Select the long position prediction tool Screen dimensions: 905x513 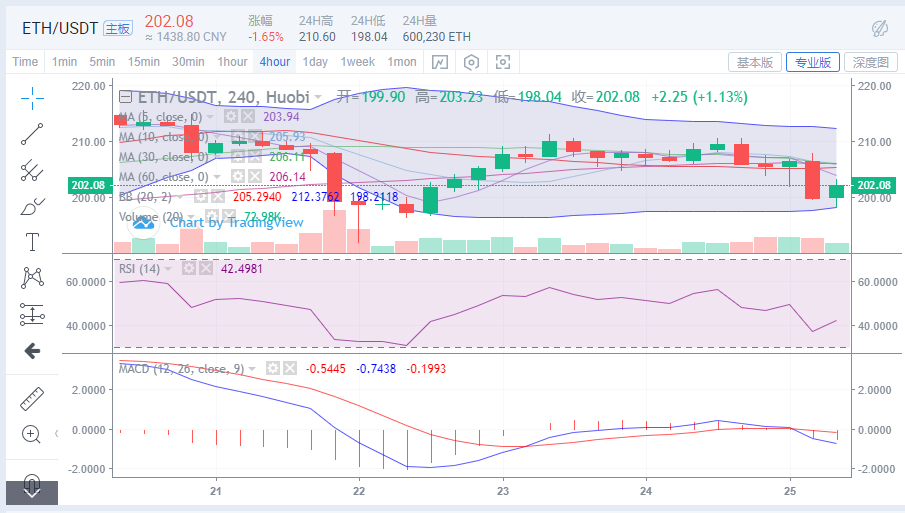tap(32, 314)
